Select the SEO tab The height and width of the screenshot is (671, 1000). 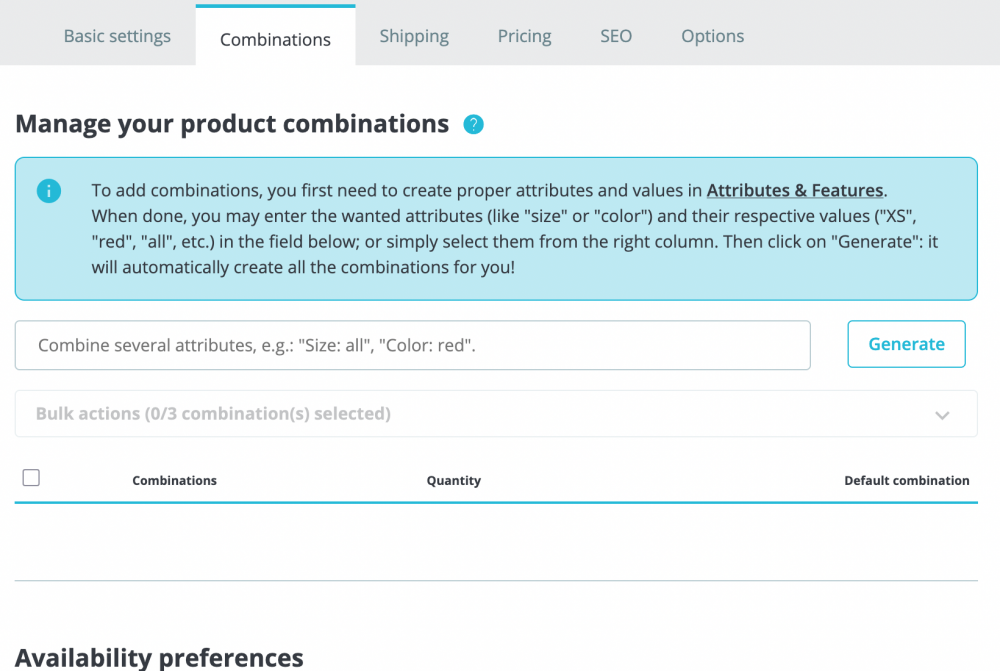(x=615, y=36)
